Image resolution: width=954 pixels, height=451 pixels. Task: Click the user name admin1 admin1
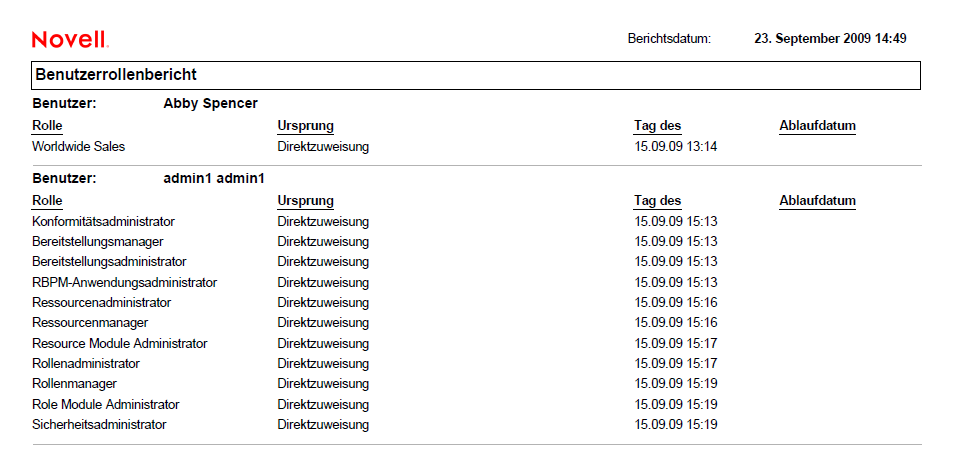pyautogui.click(x=213, y=178)
